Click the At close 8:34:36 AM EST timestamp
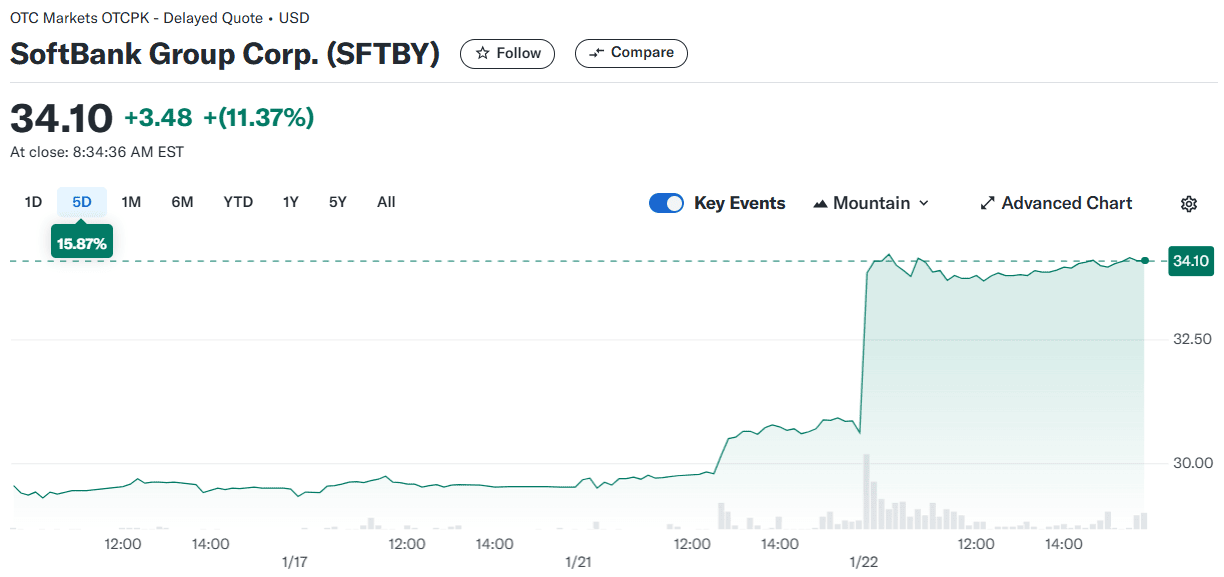The width and height of the screenshot is (1224, 577). (97, 153)
